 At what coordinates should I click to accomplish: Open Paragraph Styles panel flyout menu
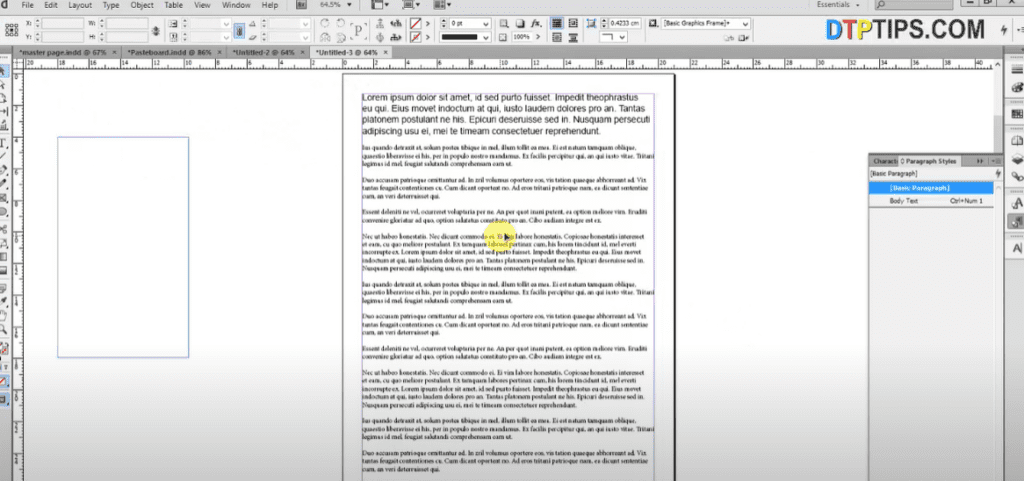tap(995, 161)
